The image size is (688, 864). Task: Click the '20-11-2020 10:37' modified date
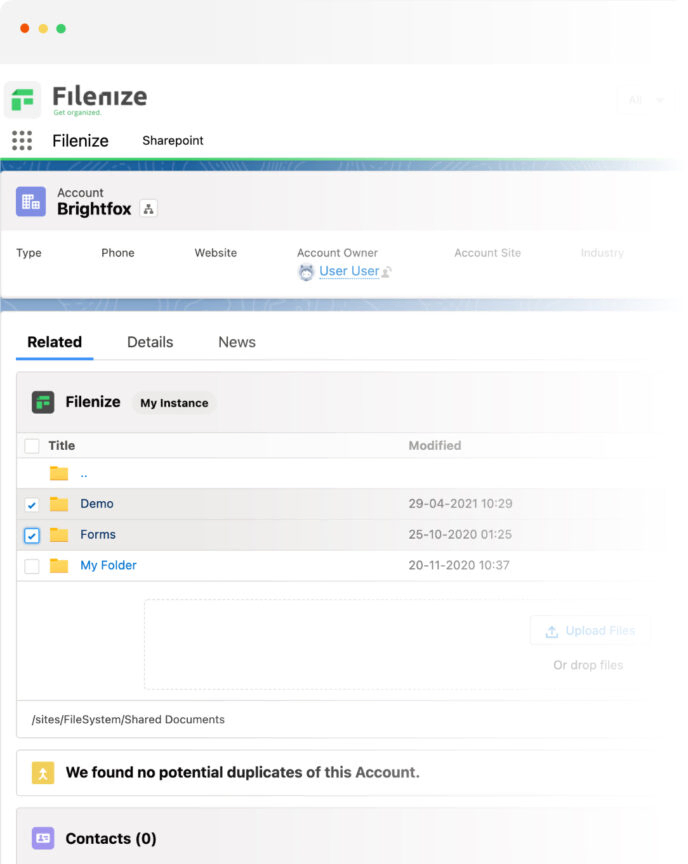pos(459,565)
